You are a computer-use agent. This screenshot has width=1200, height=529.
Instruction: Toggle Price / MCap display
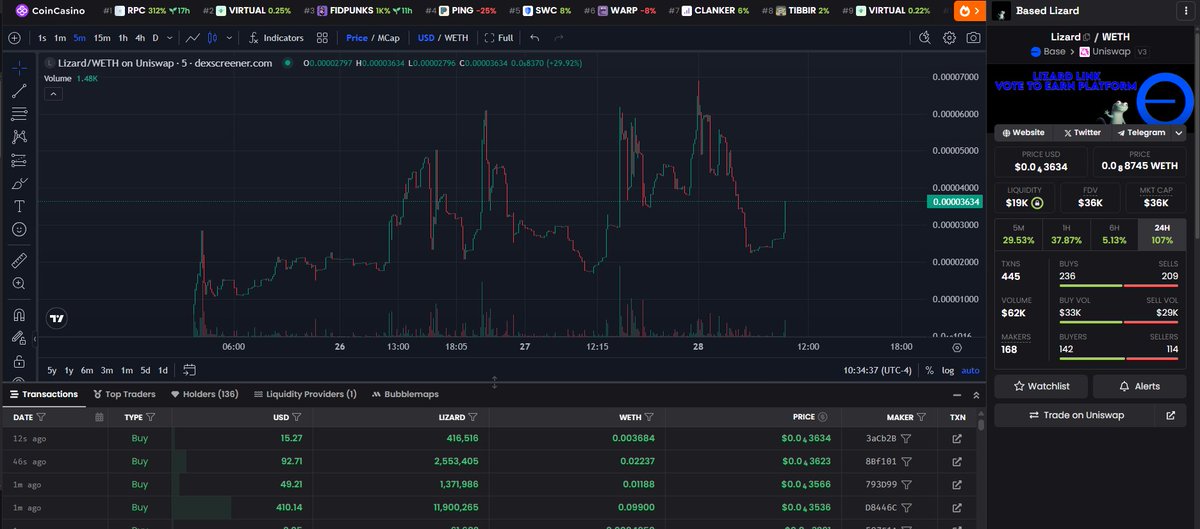coord(372,38)
